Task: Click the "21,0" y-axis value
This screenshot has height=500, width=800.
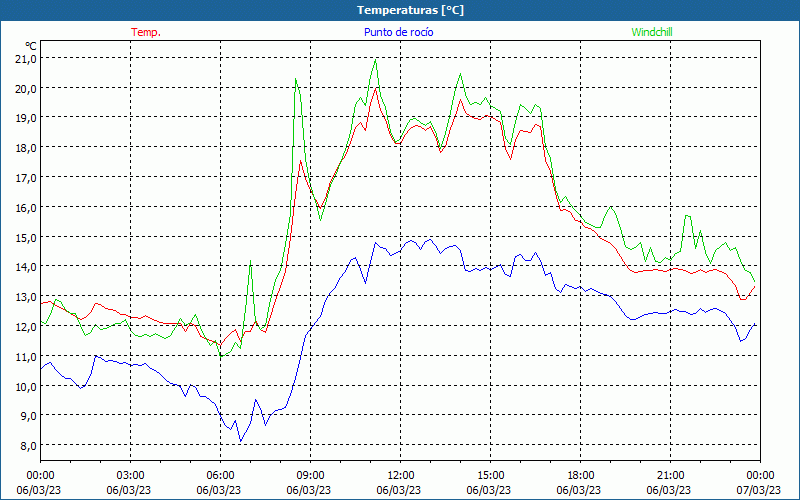Action: [x=25, y=58]
